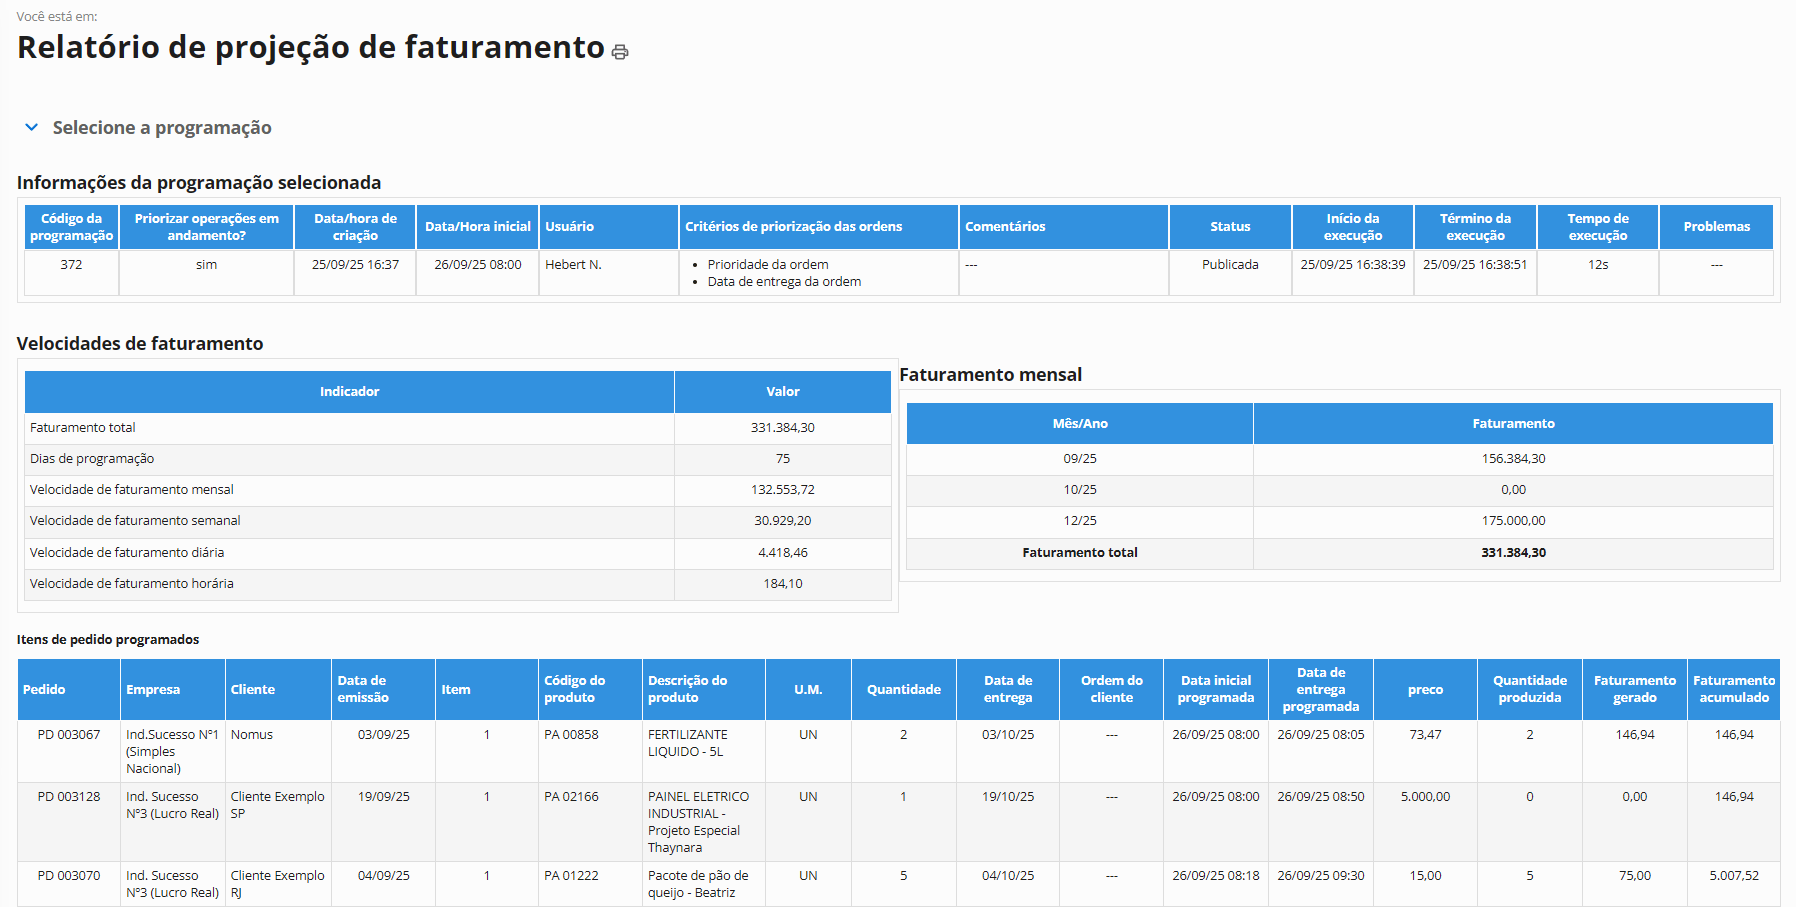Select the "Critérios de priorização das ordens" header
Screen dimensions: 1796x907
[793, 227]
